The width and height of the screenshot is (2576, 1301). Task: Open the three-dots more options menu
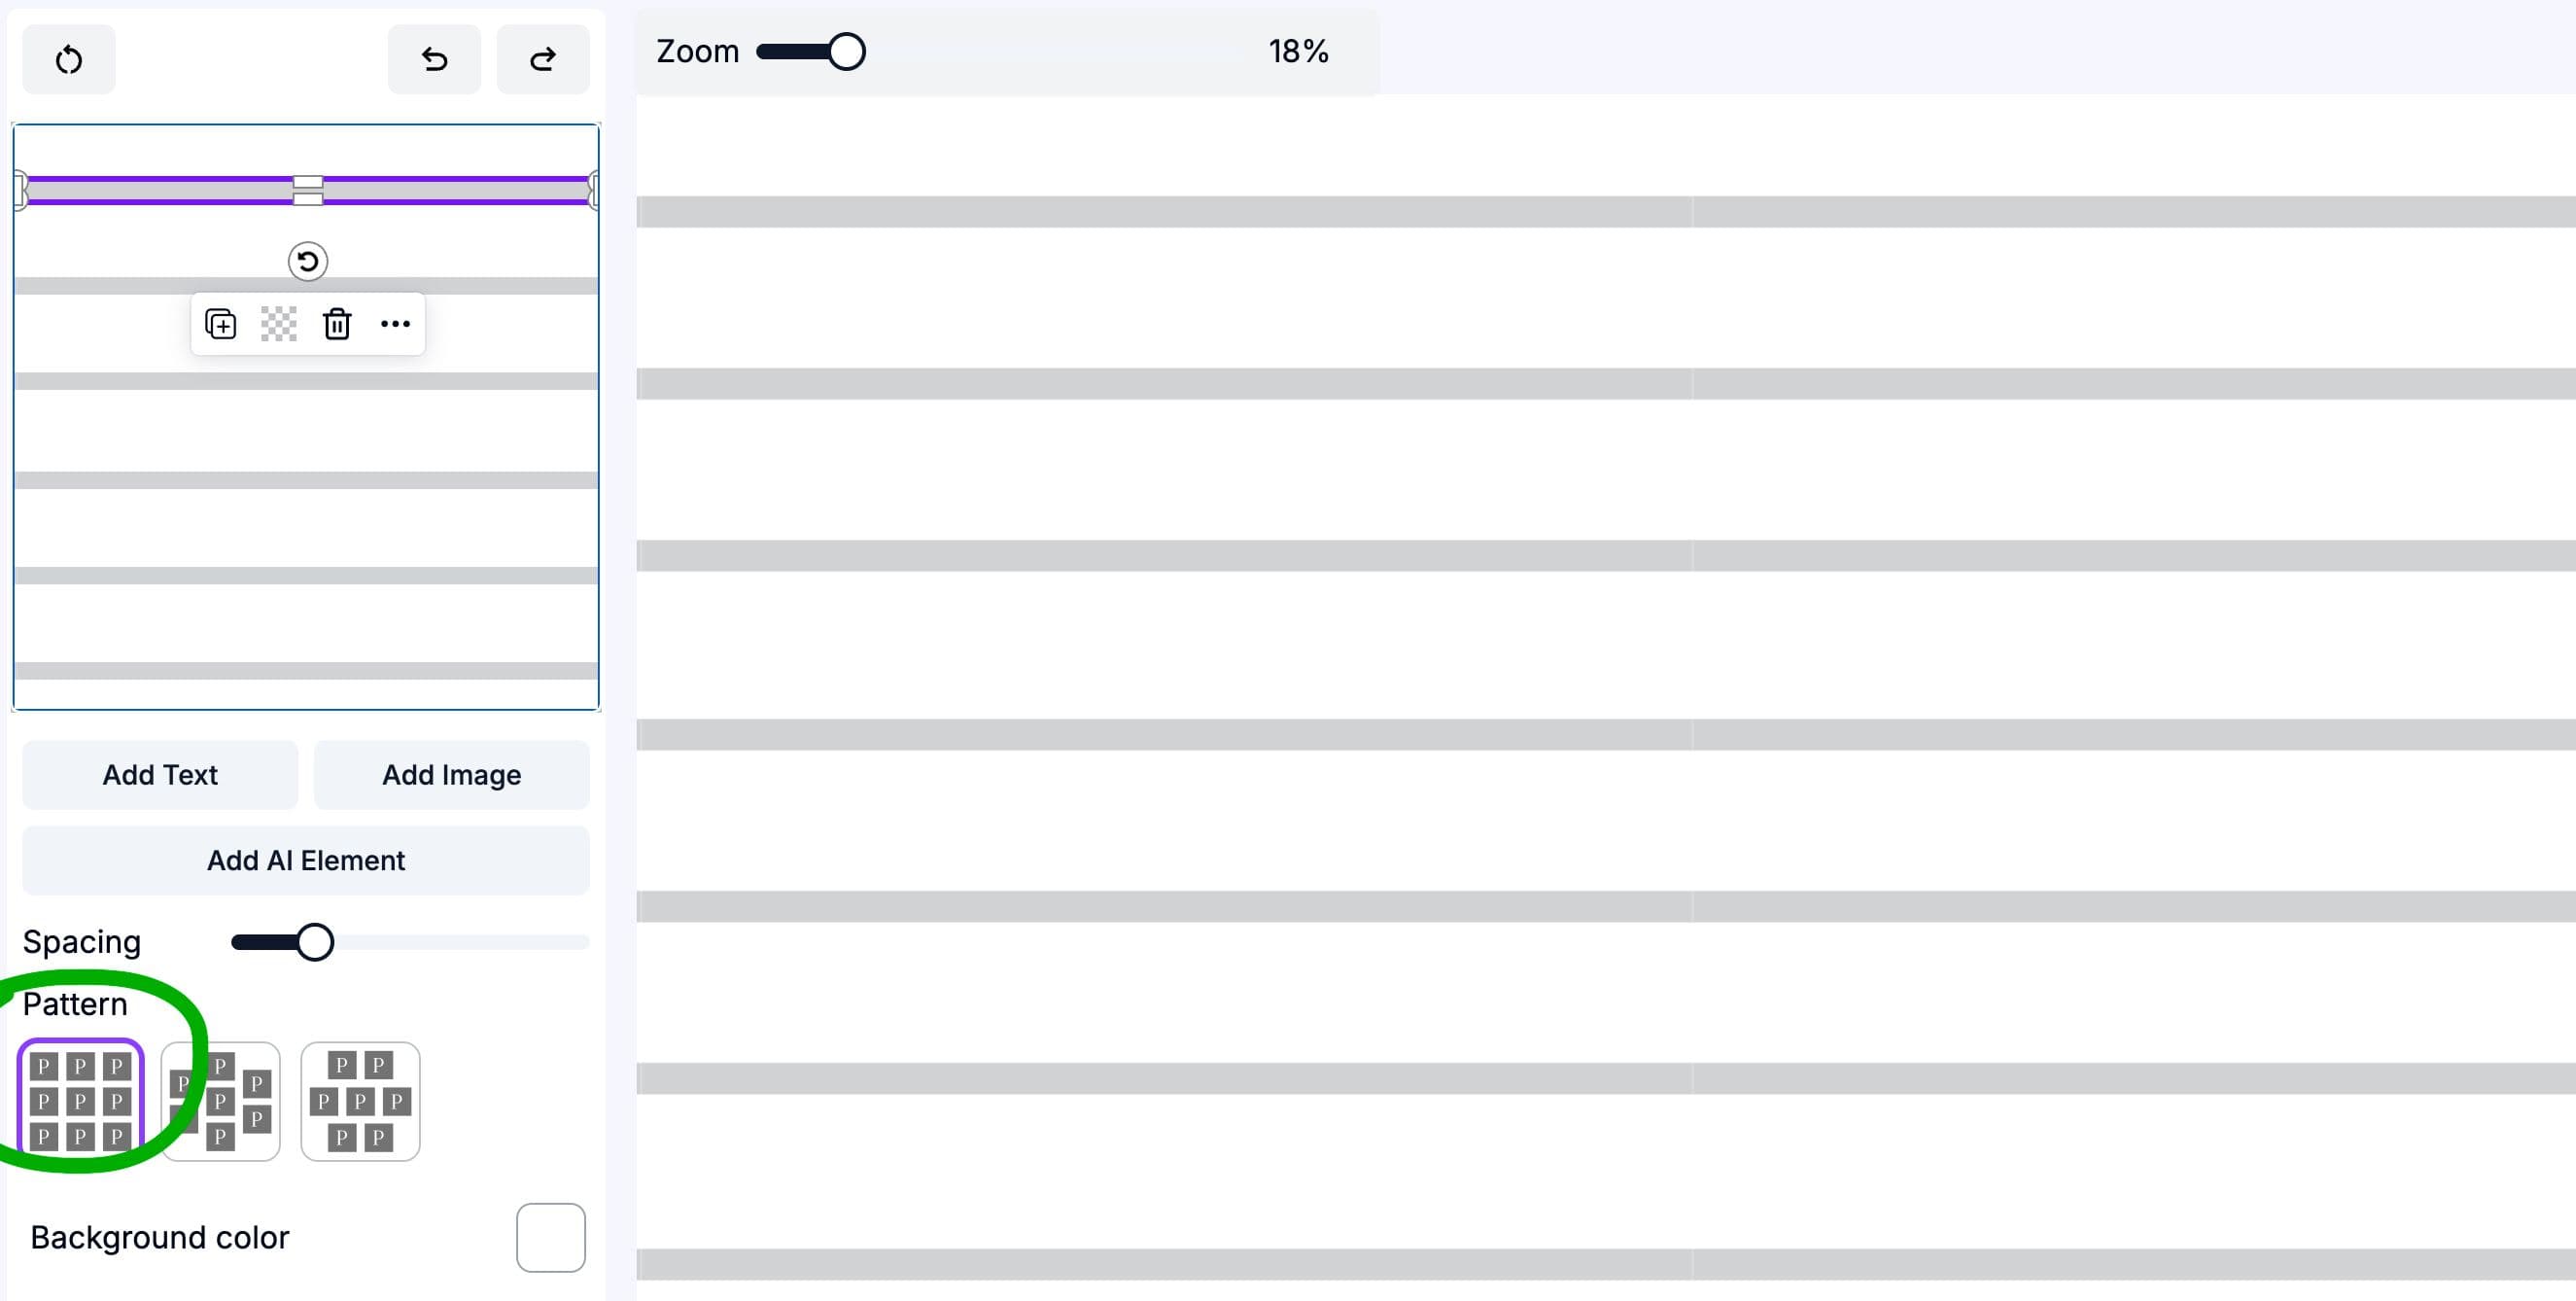point(395,324)
